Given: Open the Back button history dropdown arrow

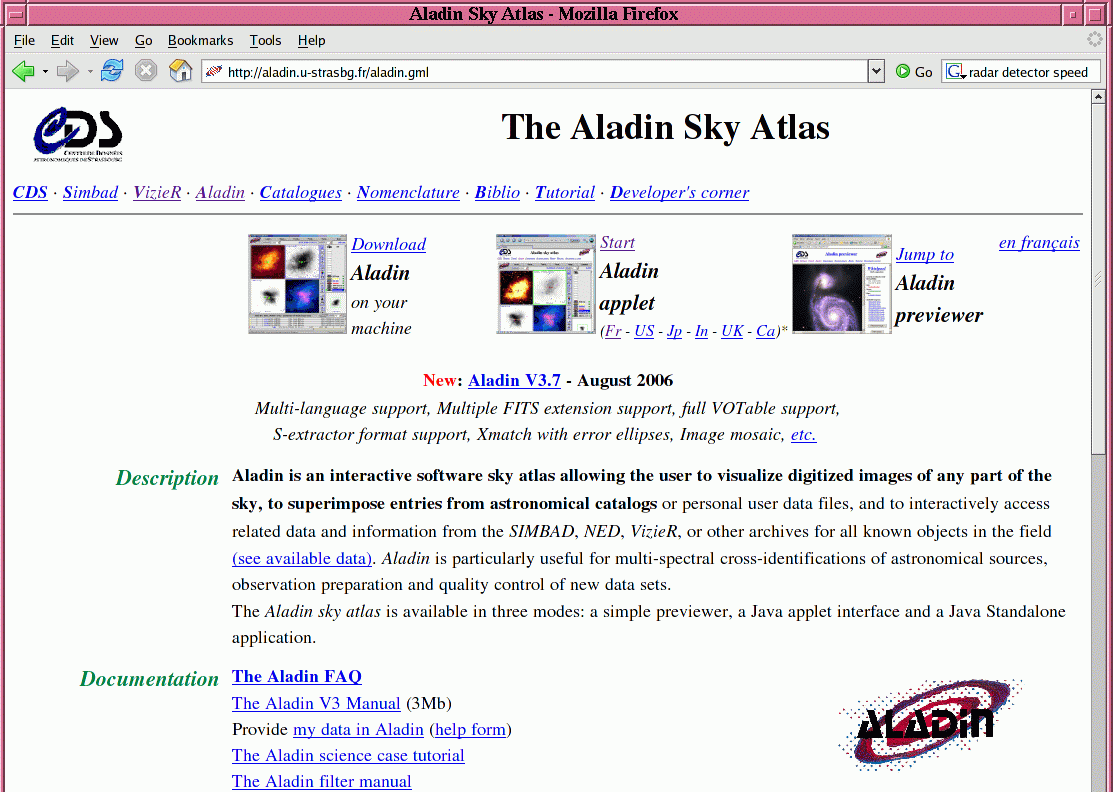Looking at the screenshot, I should (45, 72).
